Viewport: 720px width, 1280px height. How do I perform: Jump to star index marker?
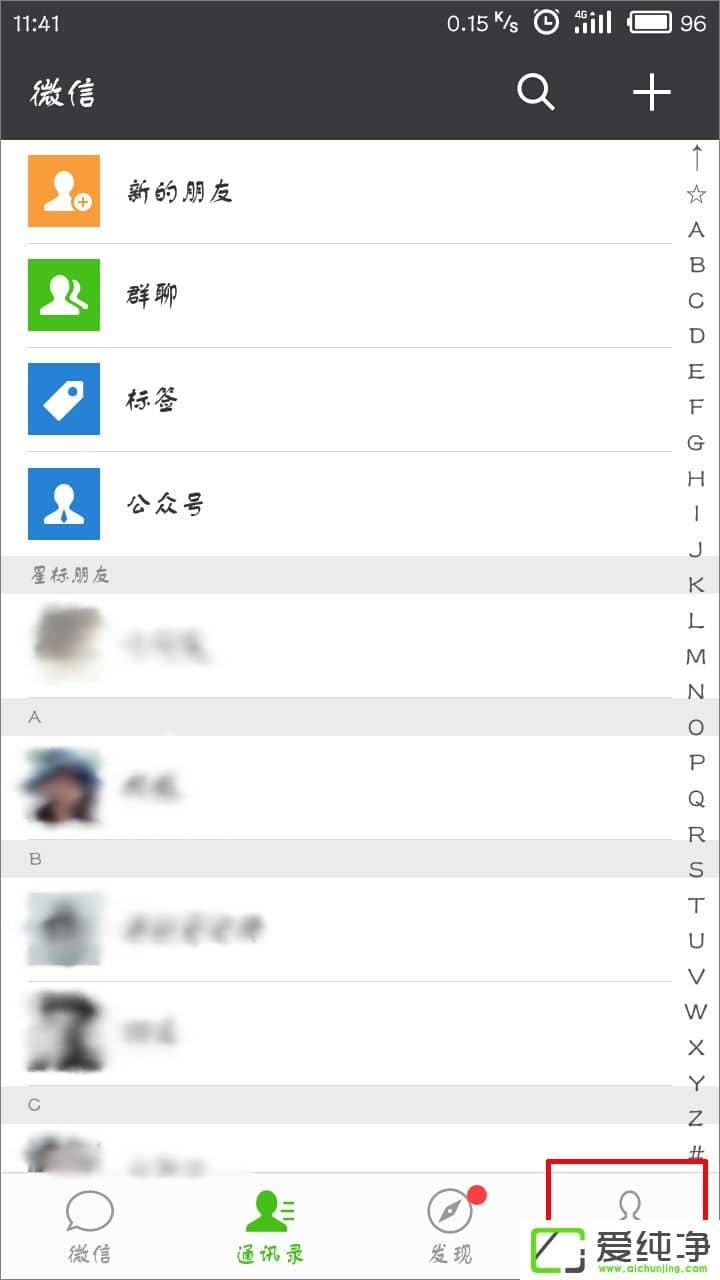(x=696, y=194)
